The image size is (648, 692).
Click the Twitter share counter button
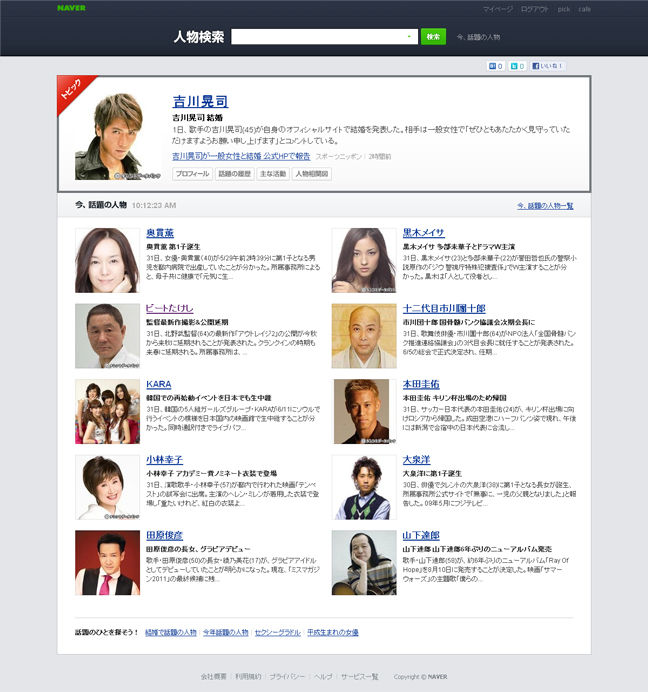click(x=517, y=66)
